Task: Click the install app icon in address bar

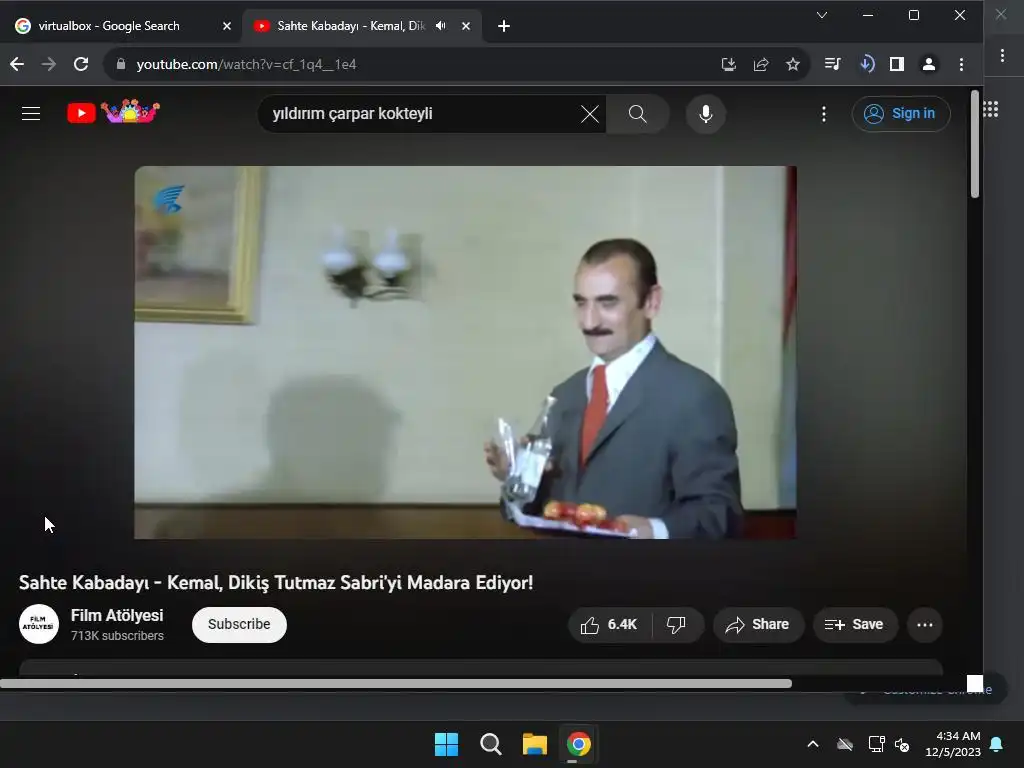Action: click(x=729, y=64)
